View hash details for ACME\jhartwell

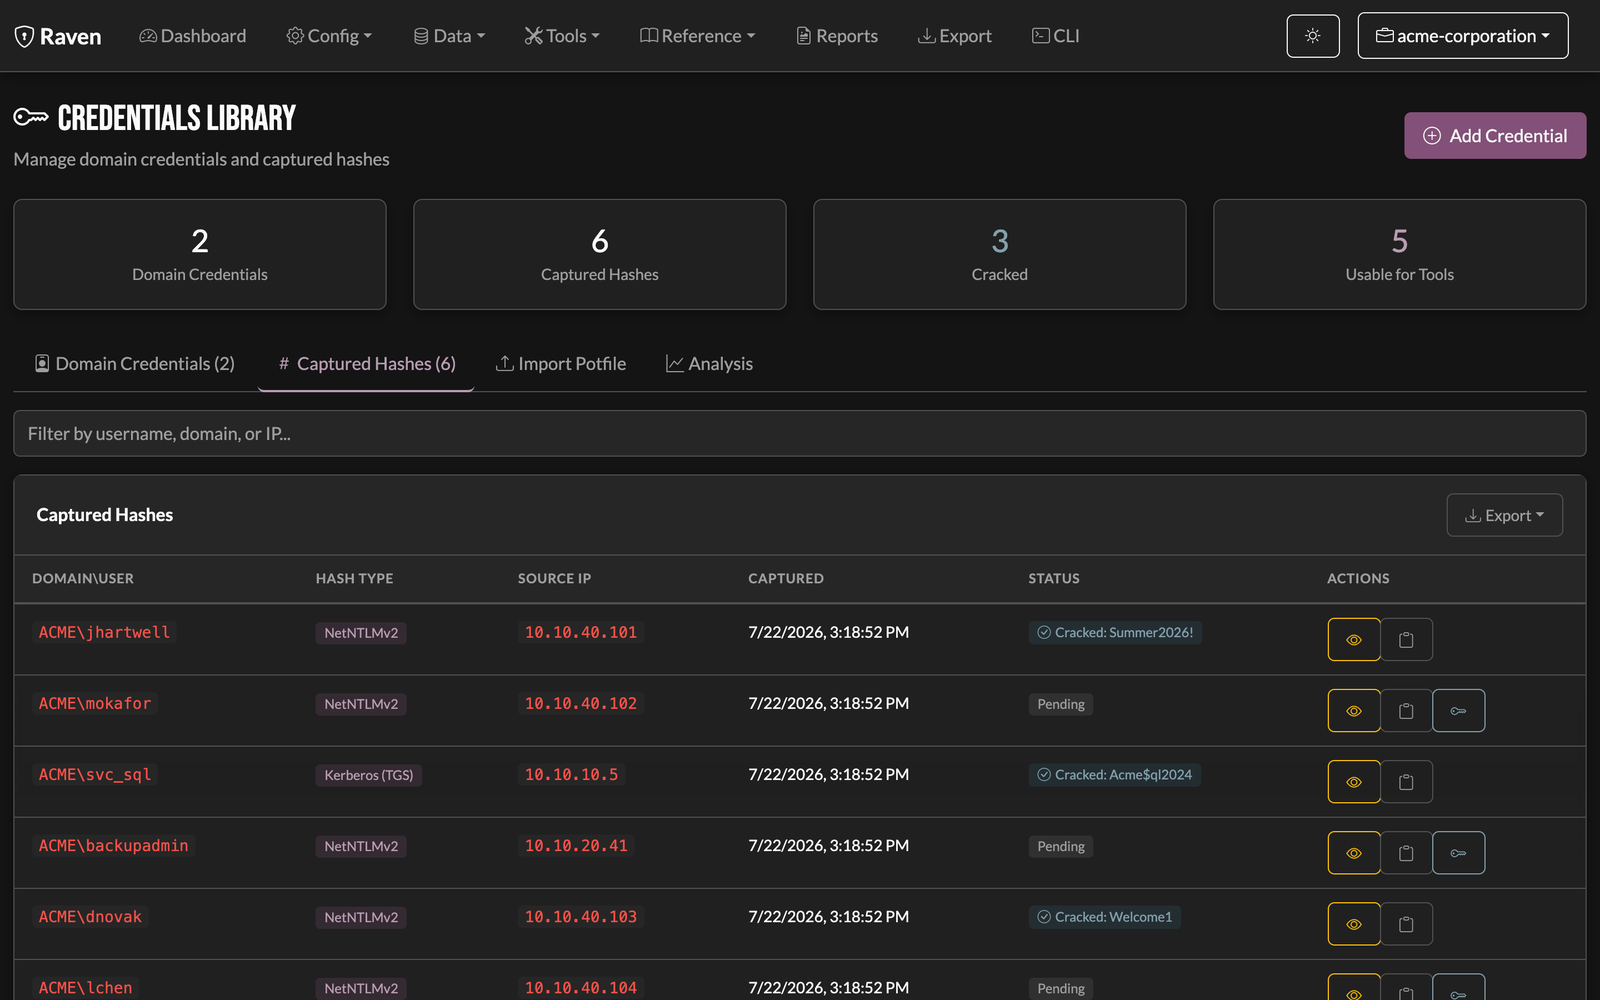pyautogui.click(x=1354, y=640)
